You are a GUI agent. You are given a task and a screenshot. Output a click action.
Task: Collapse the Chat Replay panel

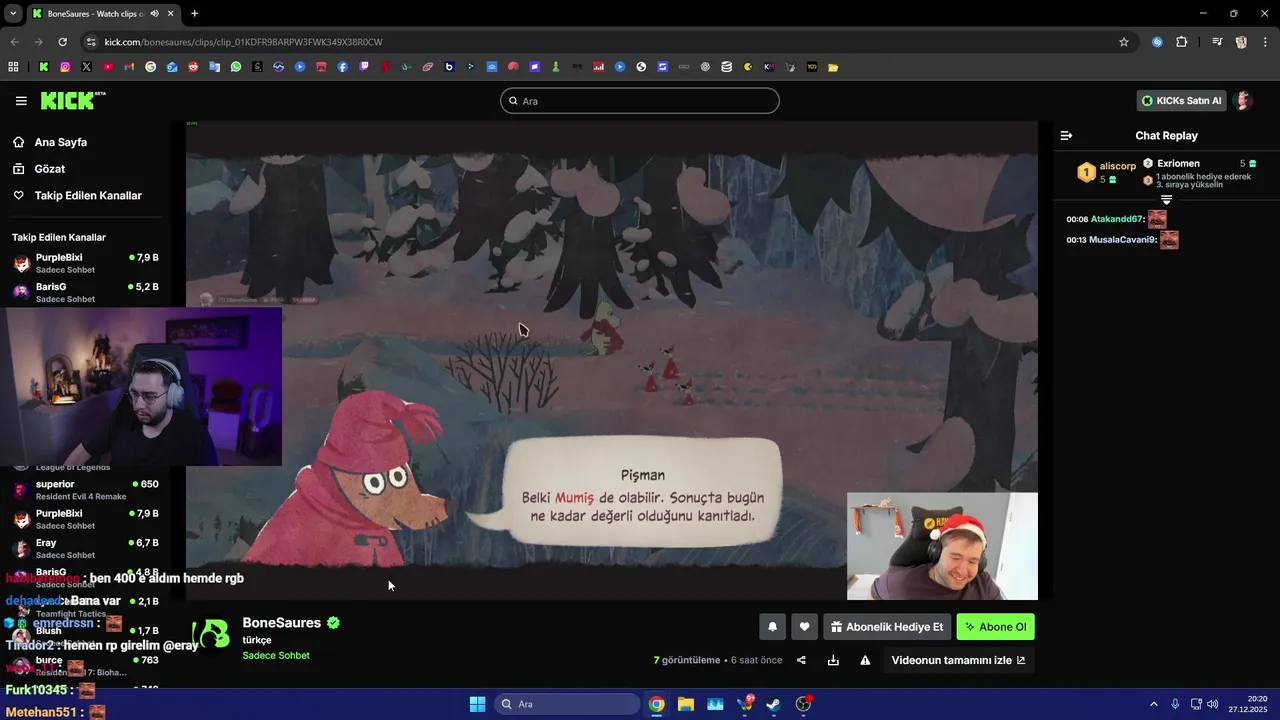point(1066,136)
